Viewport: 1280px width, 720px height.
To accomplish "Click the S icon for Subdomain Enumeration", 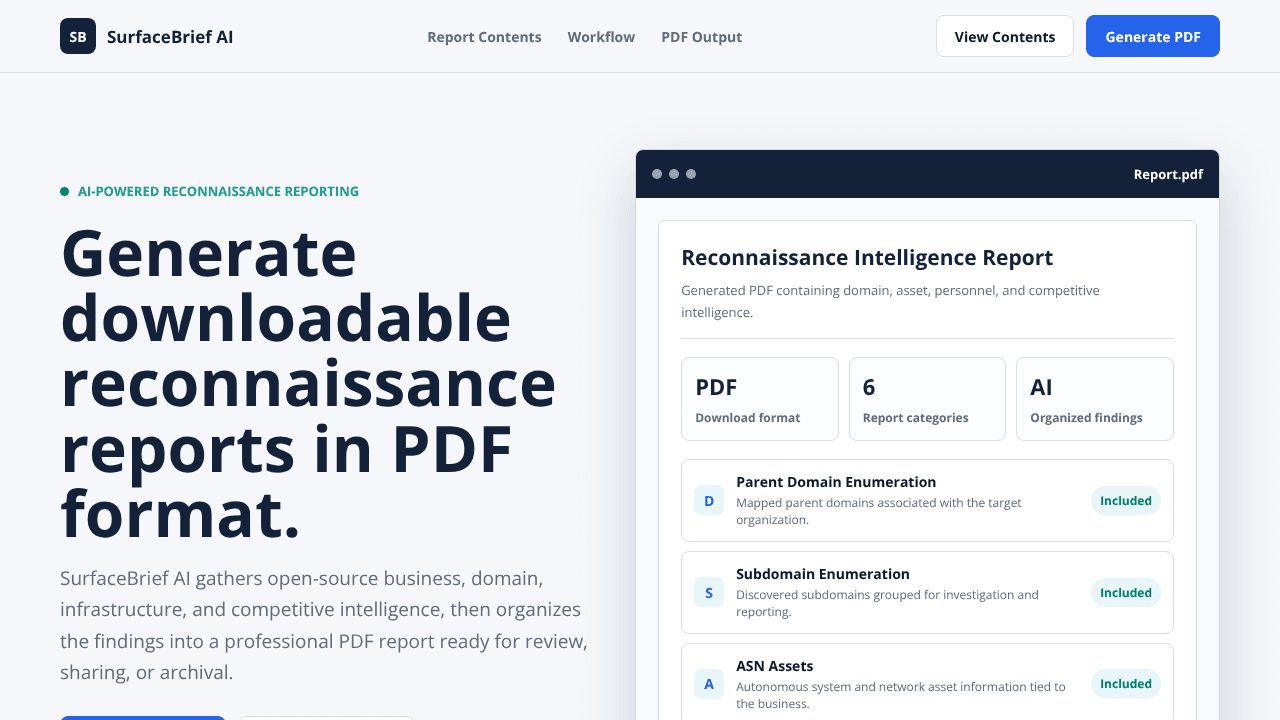I will pos(709,592).
